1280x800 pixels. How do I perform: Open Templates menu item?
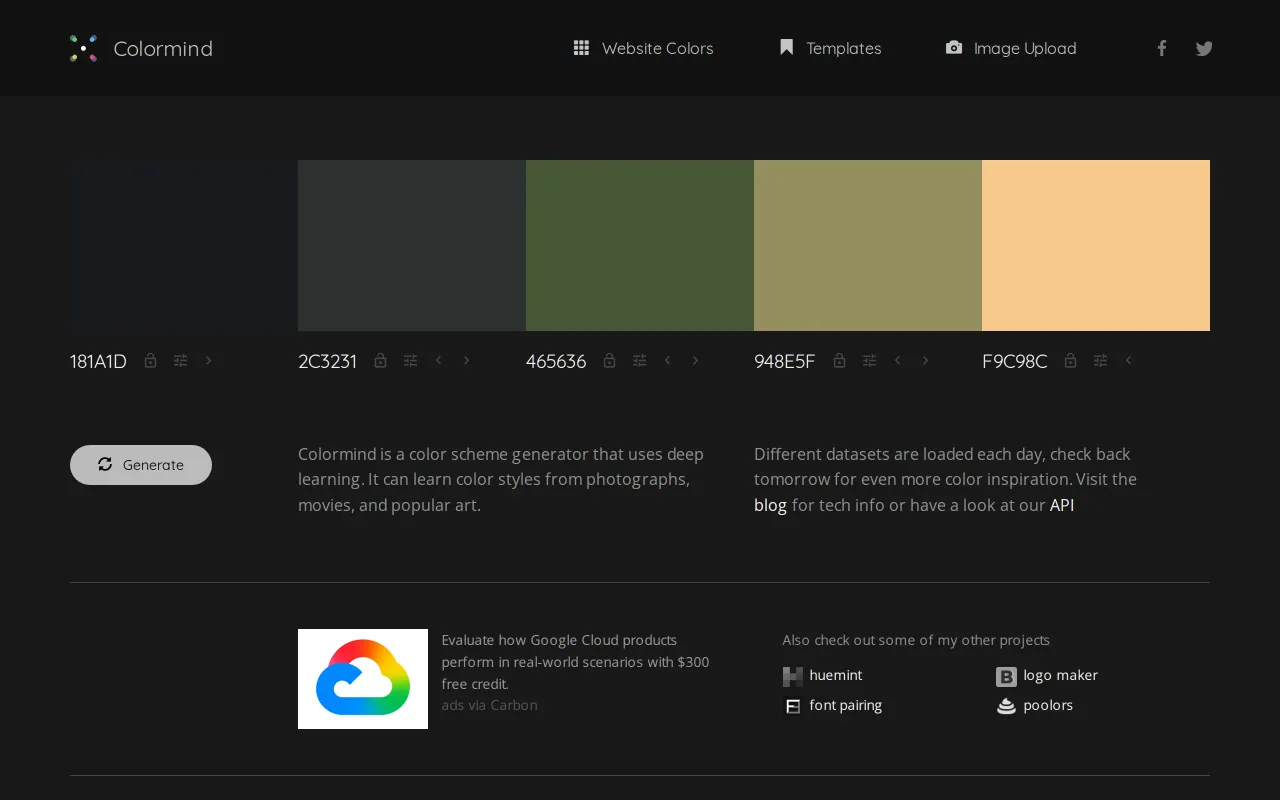click(x=830, y=48)
